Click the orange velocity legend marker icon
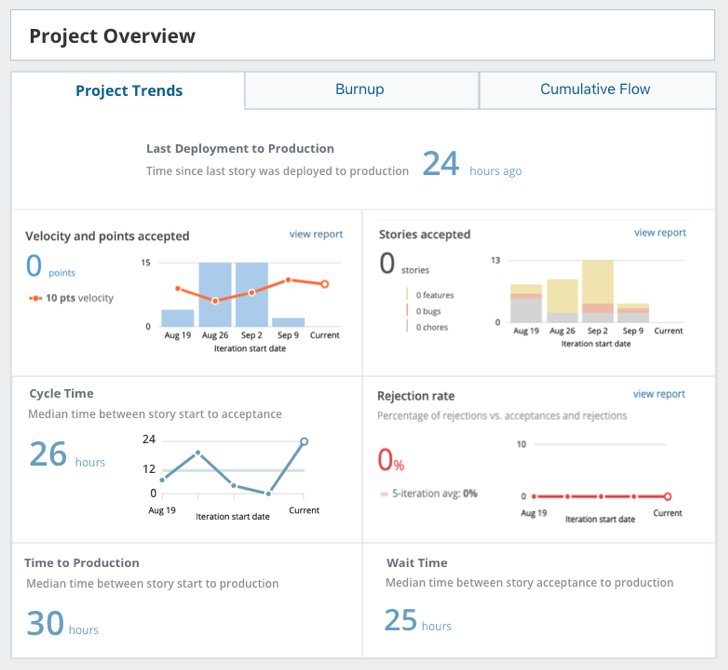The width and height of the screenshot is (728, 670). [35, 298]
